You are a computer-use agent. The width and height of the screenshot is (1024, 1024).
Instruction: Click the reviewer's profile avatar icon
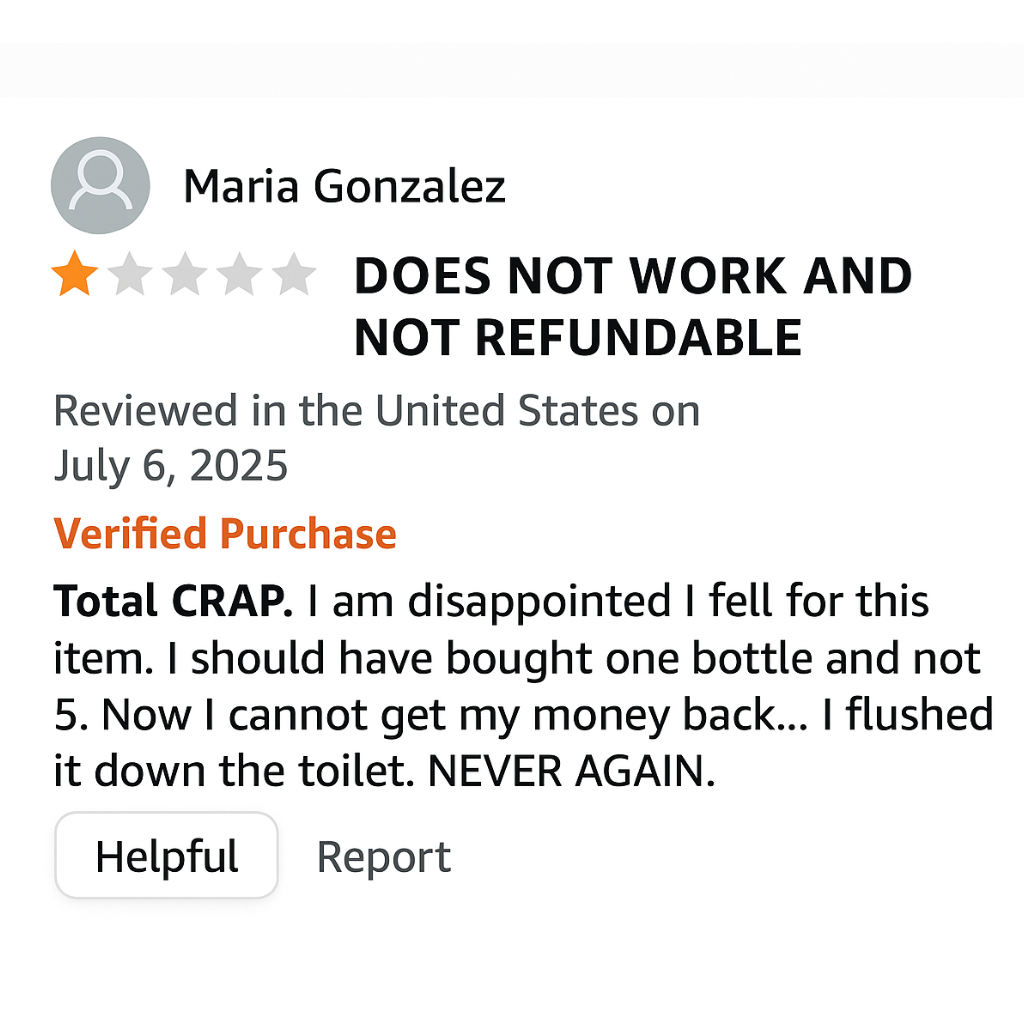100,186
